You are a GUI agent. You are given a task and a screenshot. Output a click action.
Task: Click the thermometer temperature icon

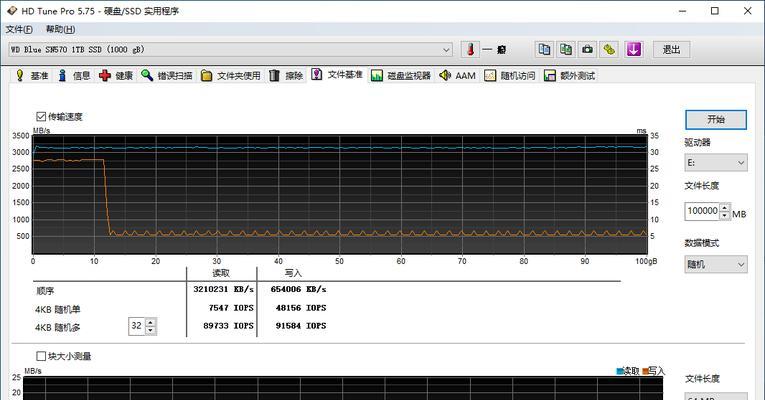point(470,49)
